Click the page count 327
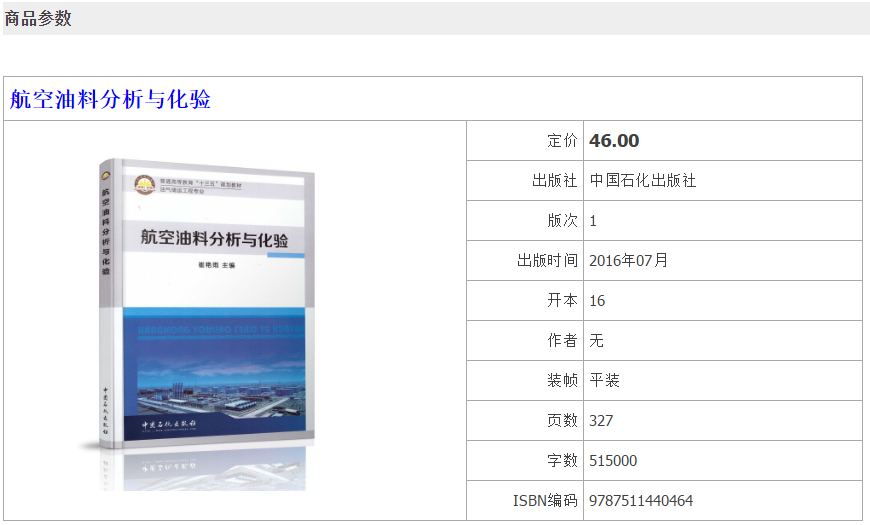Image resolution: width=870 pixels, height=525 pixels. point(601,421)
